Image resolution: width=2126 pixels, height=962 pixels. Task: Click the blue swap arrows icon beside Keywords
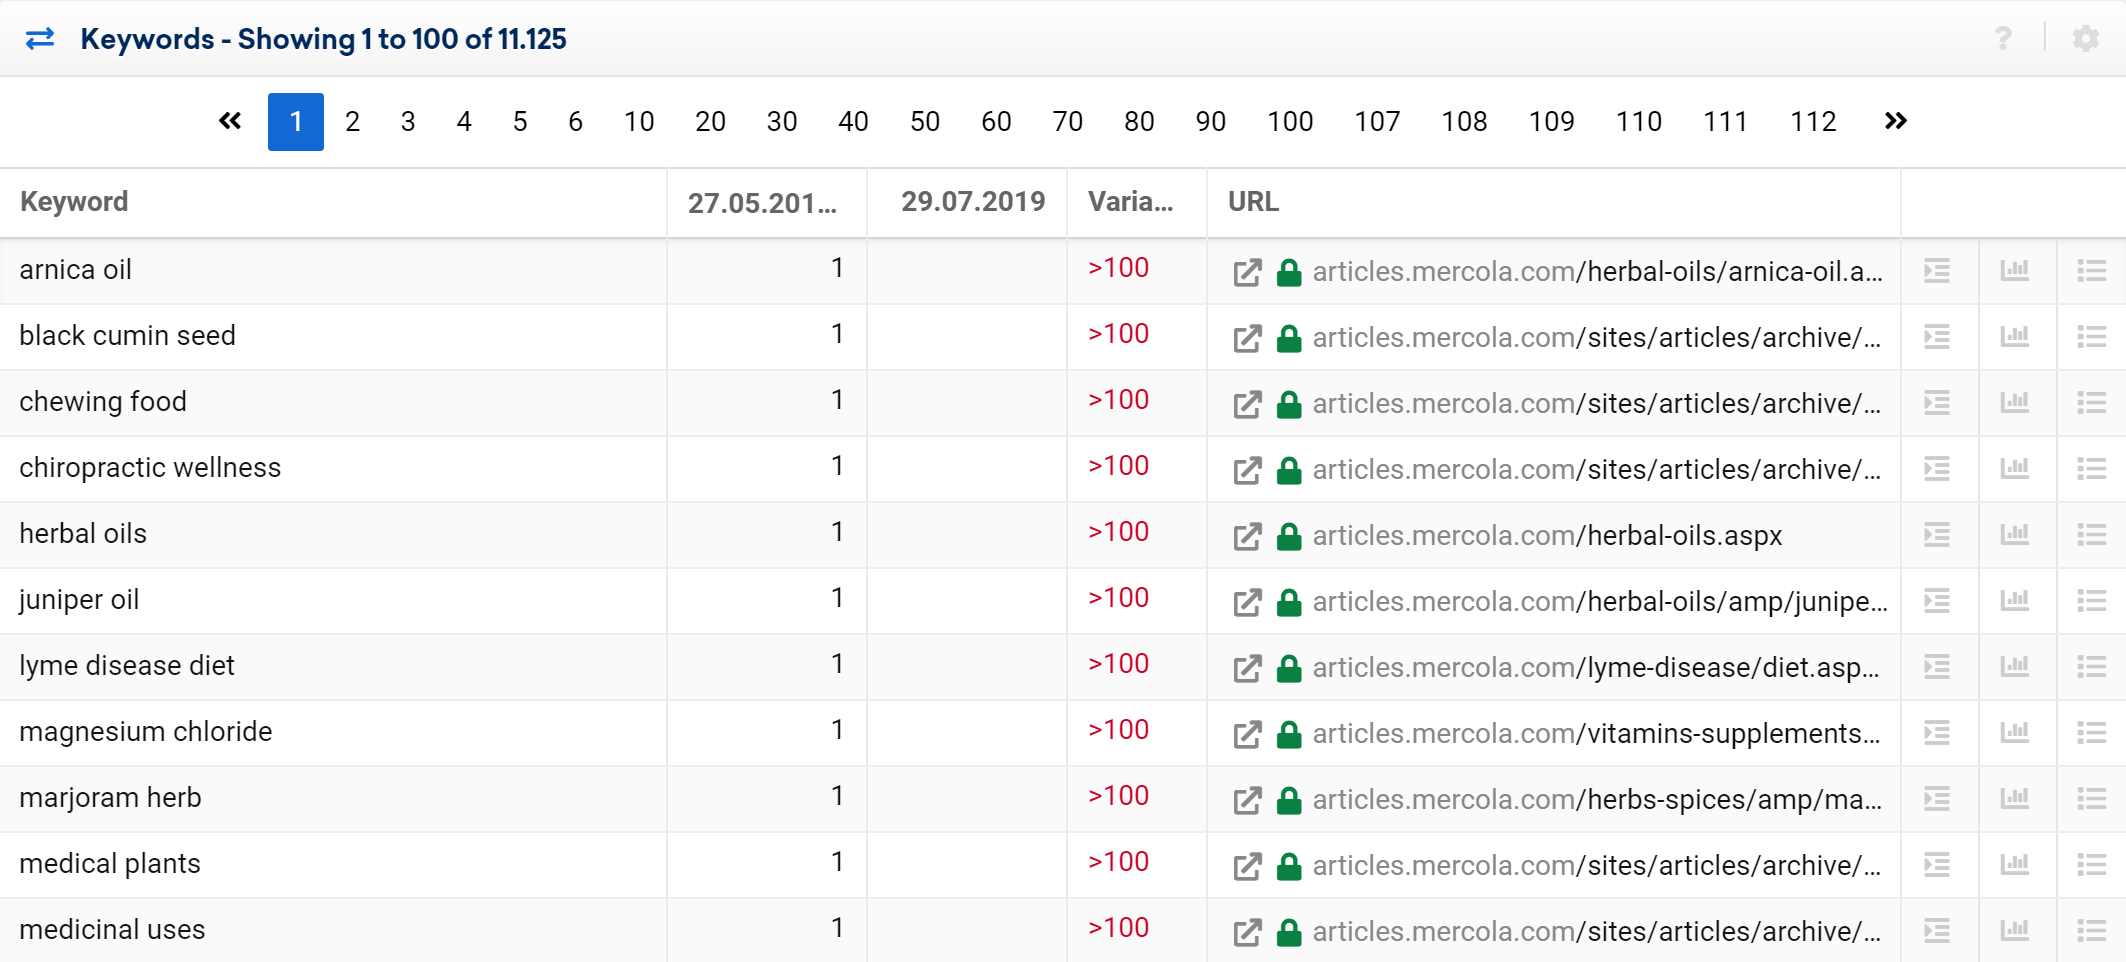coord(40,39)
